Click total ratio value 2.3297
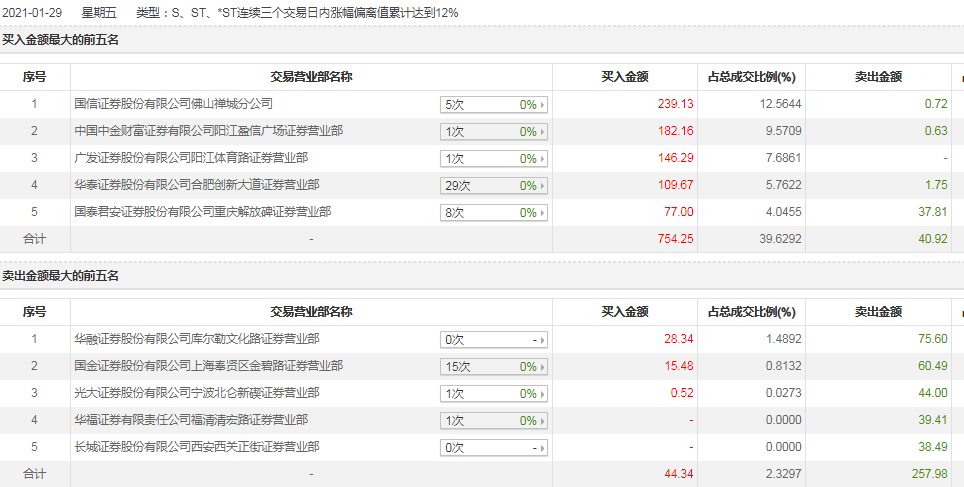This screenshot has width=964, height=487. [783, 474]
